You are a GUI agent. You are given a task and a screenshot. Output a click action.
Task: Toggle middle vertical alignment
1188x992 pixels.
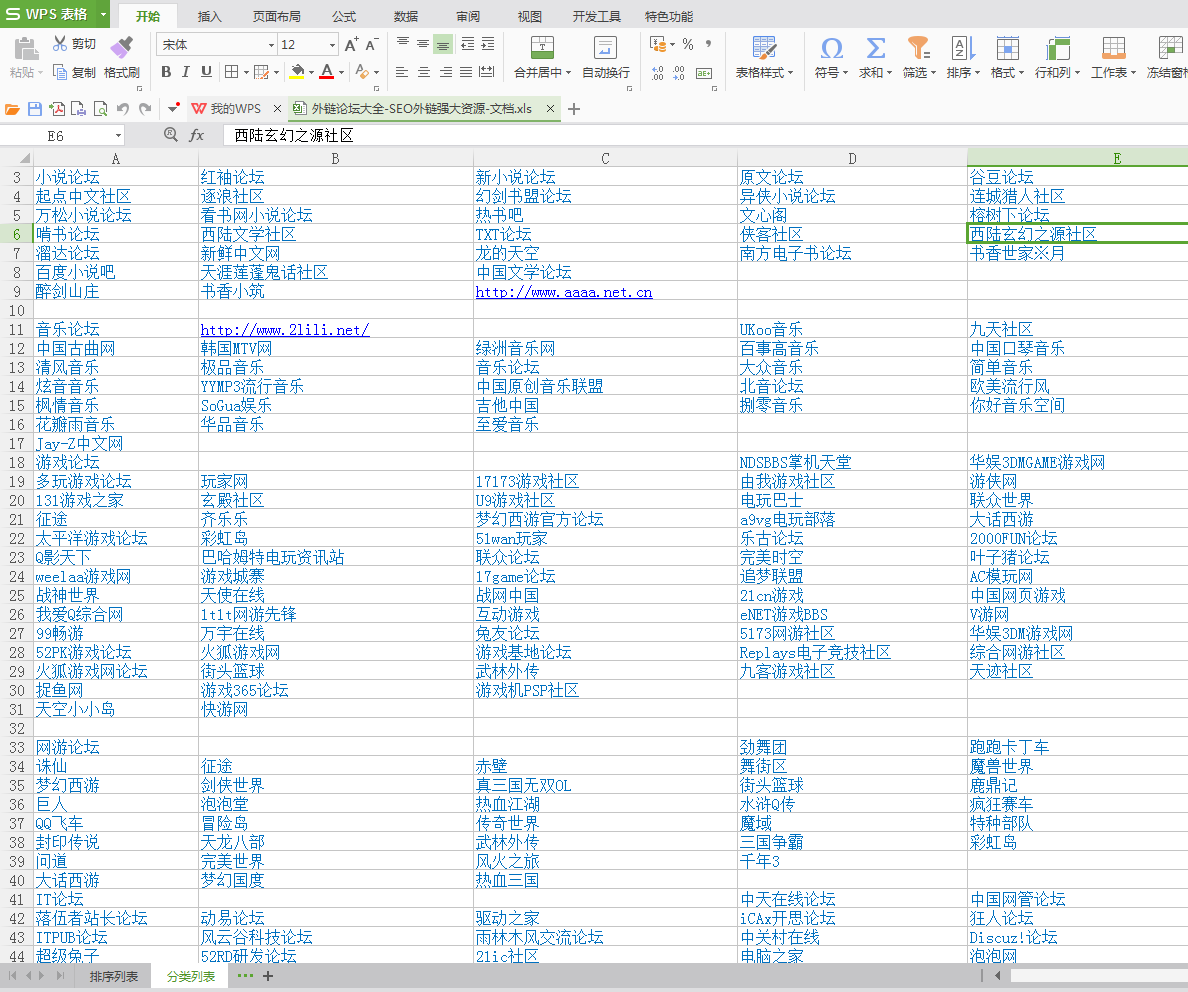click(423, 44)
